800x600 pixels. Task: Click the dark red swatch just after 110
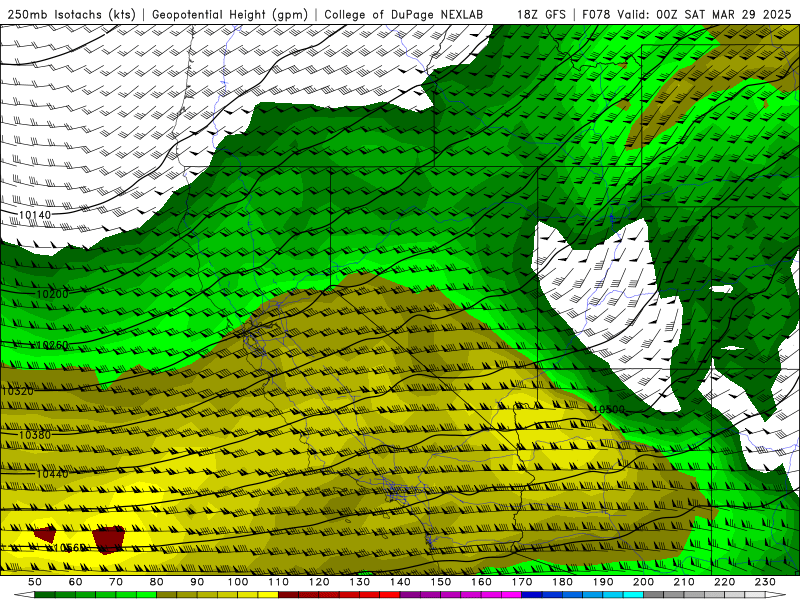click(x=288, y=594)
